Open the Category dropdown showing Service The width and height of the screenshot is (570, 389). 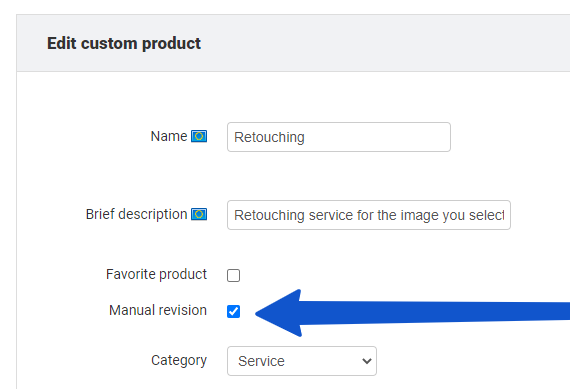click(302, 361)
